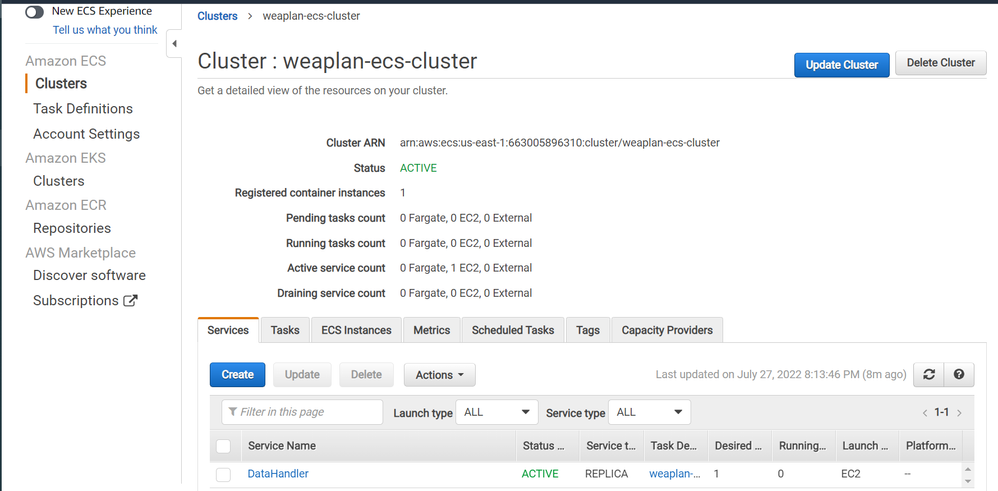Click the Create service button
Viewport: 998px width, 491px height.
[x=237, y=374]
